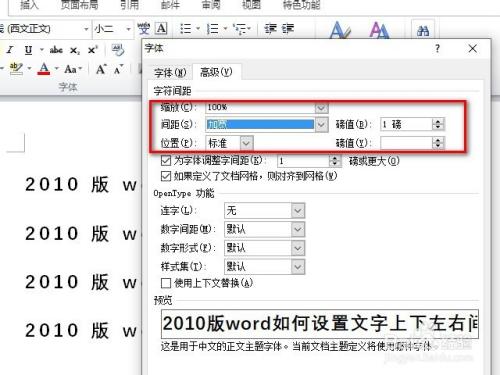Apply strikethrough abc formatting
The height and width of the screenshot is (375, 500).
[x=56, y=50]
